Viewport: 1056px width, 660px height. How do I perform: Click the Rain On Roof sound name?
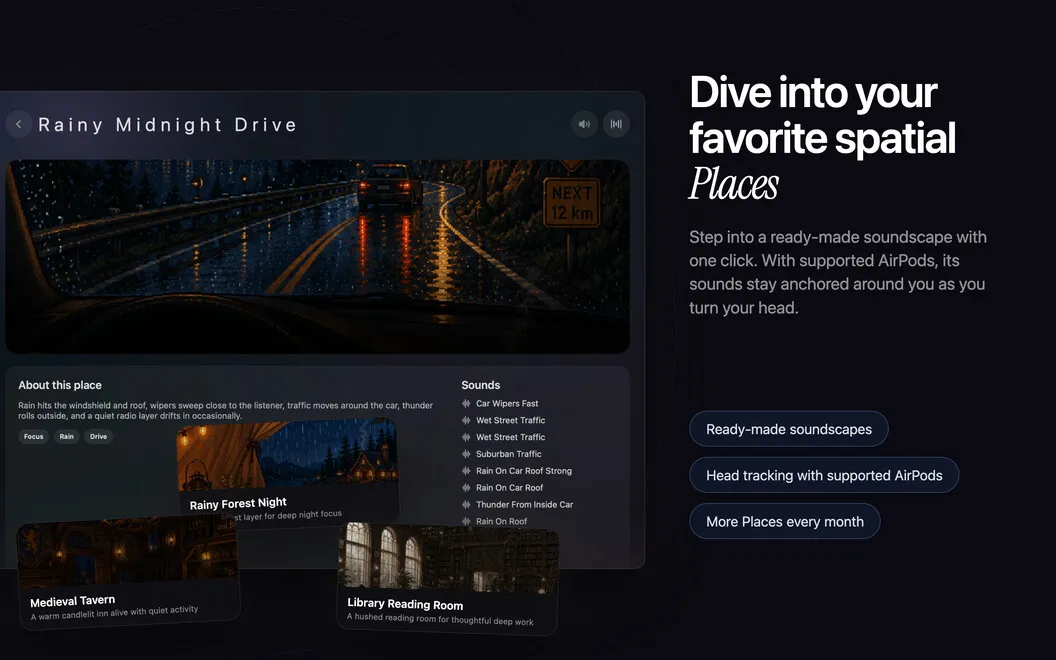tap(502, 521)
